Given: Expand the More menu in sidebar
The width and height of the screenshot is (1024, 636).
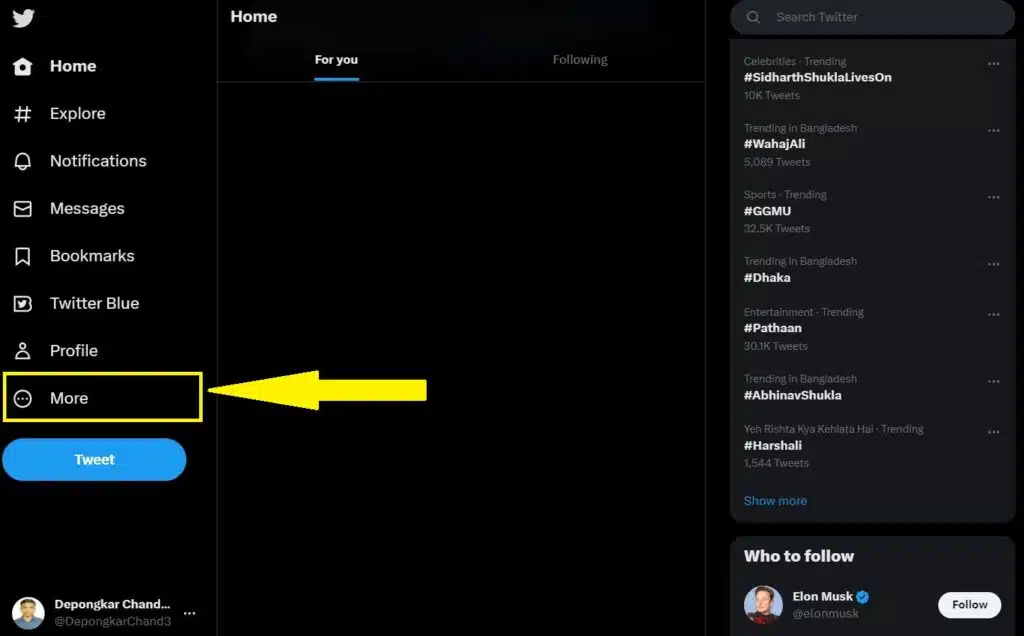Looking at the screenshot, I should tap(68, 398).
